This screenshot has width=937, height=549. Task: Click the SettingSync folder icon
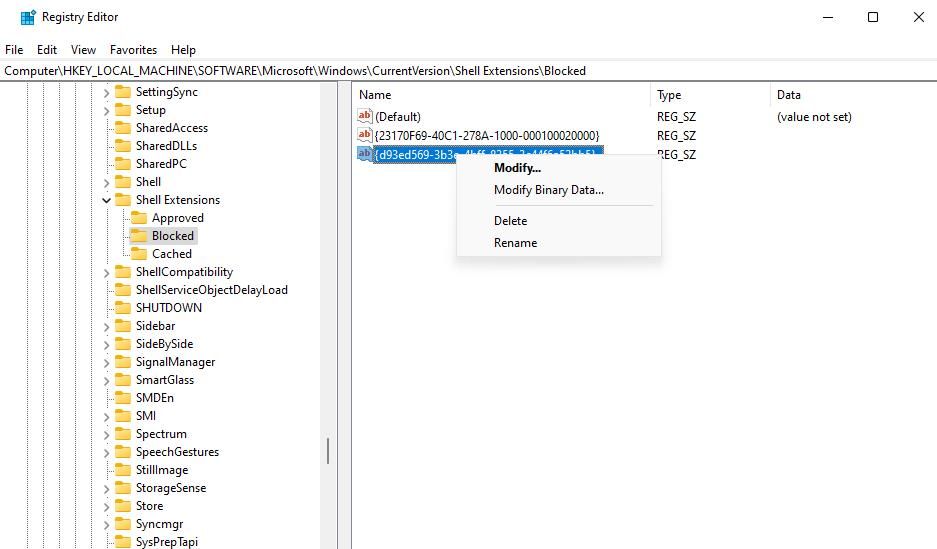(x=123, y=91)
